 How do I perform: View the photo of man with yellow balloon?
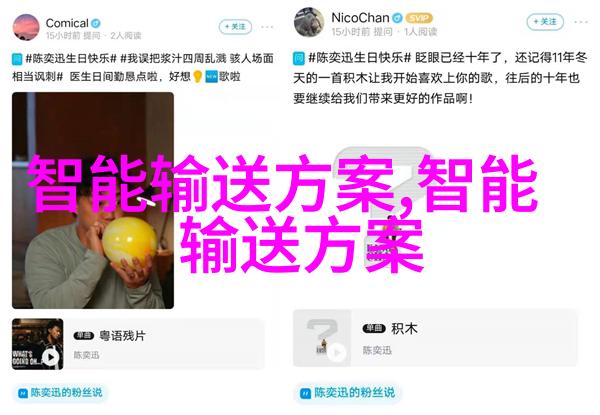[x=93, y=200]
